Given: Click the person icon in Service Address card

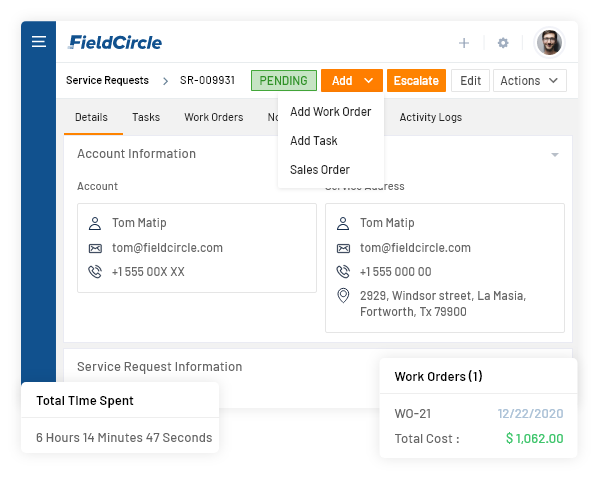Looking at the screenshot, I should point(343,223).
